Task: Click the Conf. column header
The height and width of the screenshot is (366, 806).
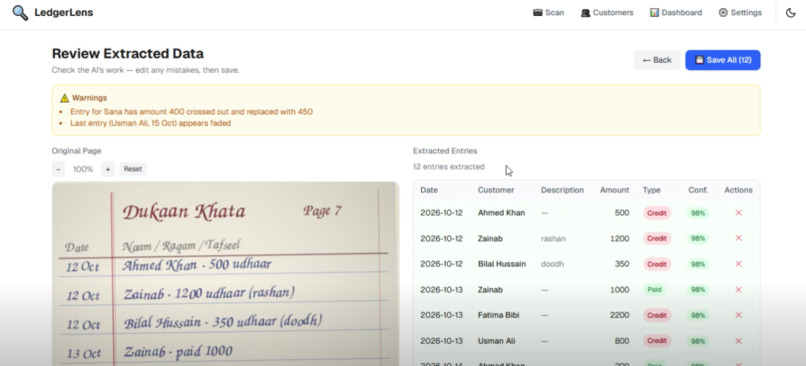Action: click(698, 190)
